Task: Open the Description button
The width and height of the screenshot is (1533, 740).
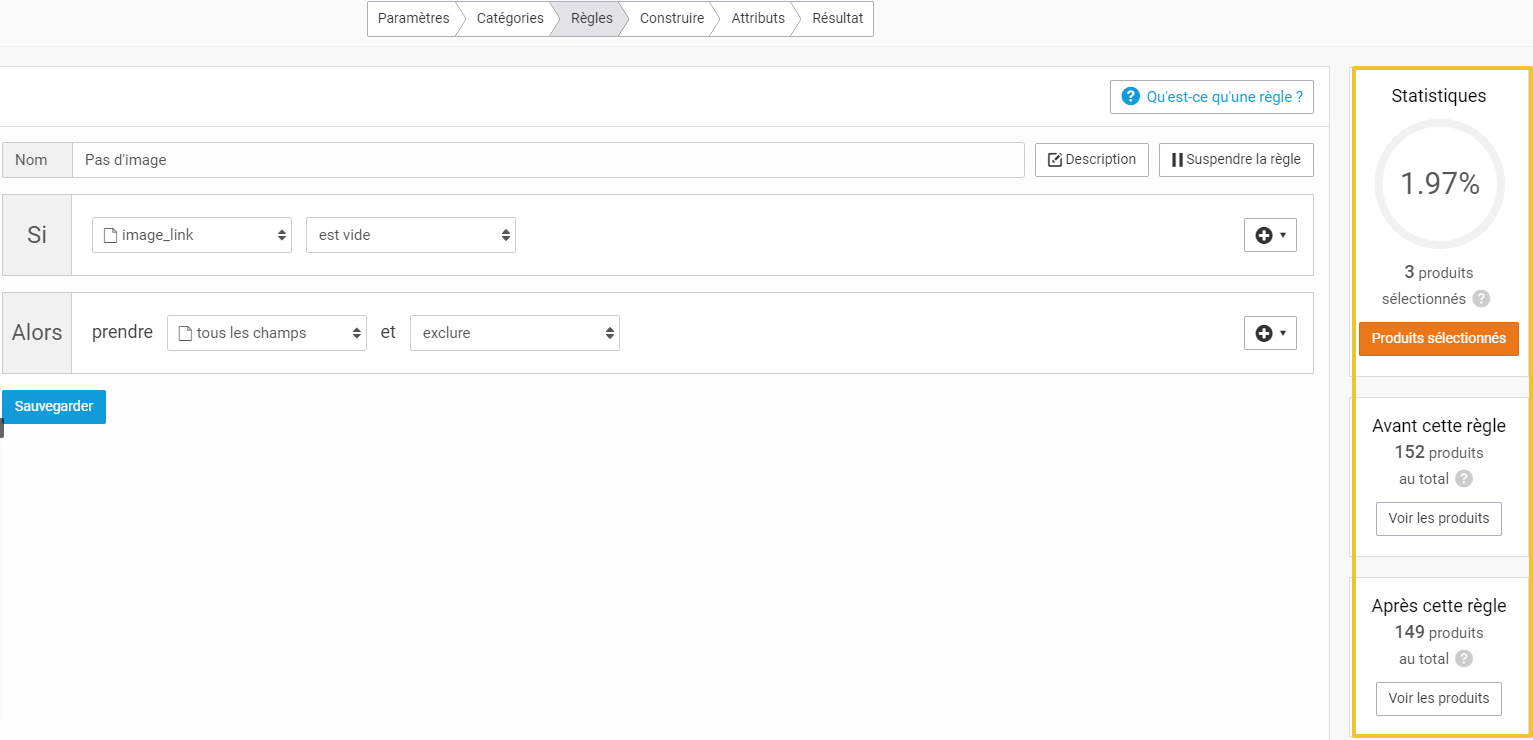Action: (1092, 160)
